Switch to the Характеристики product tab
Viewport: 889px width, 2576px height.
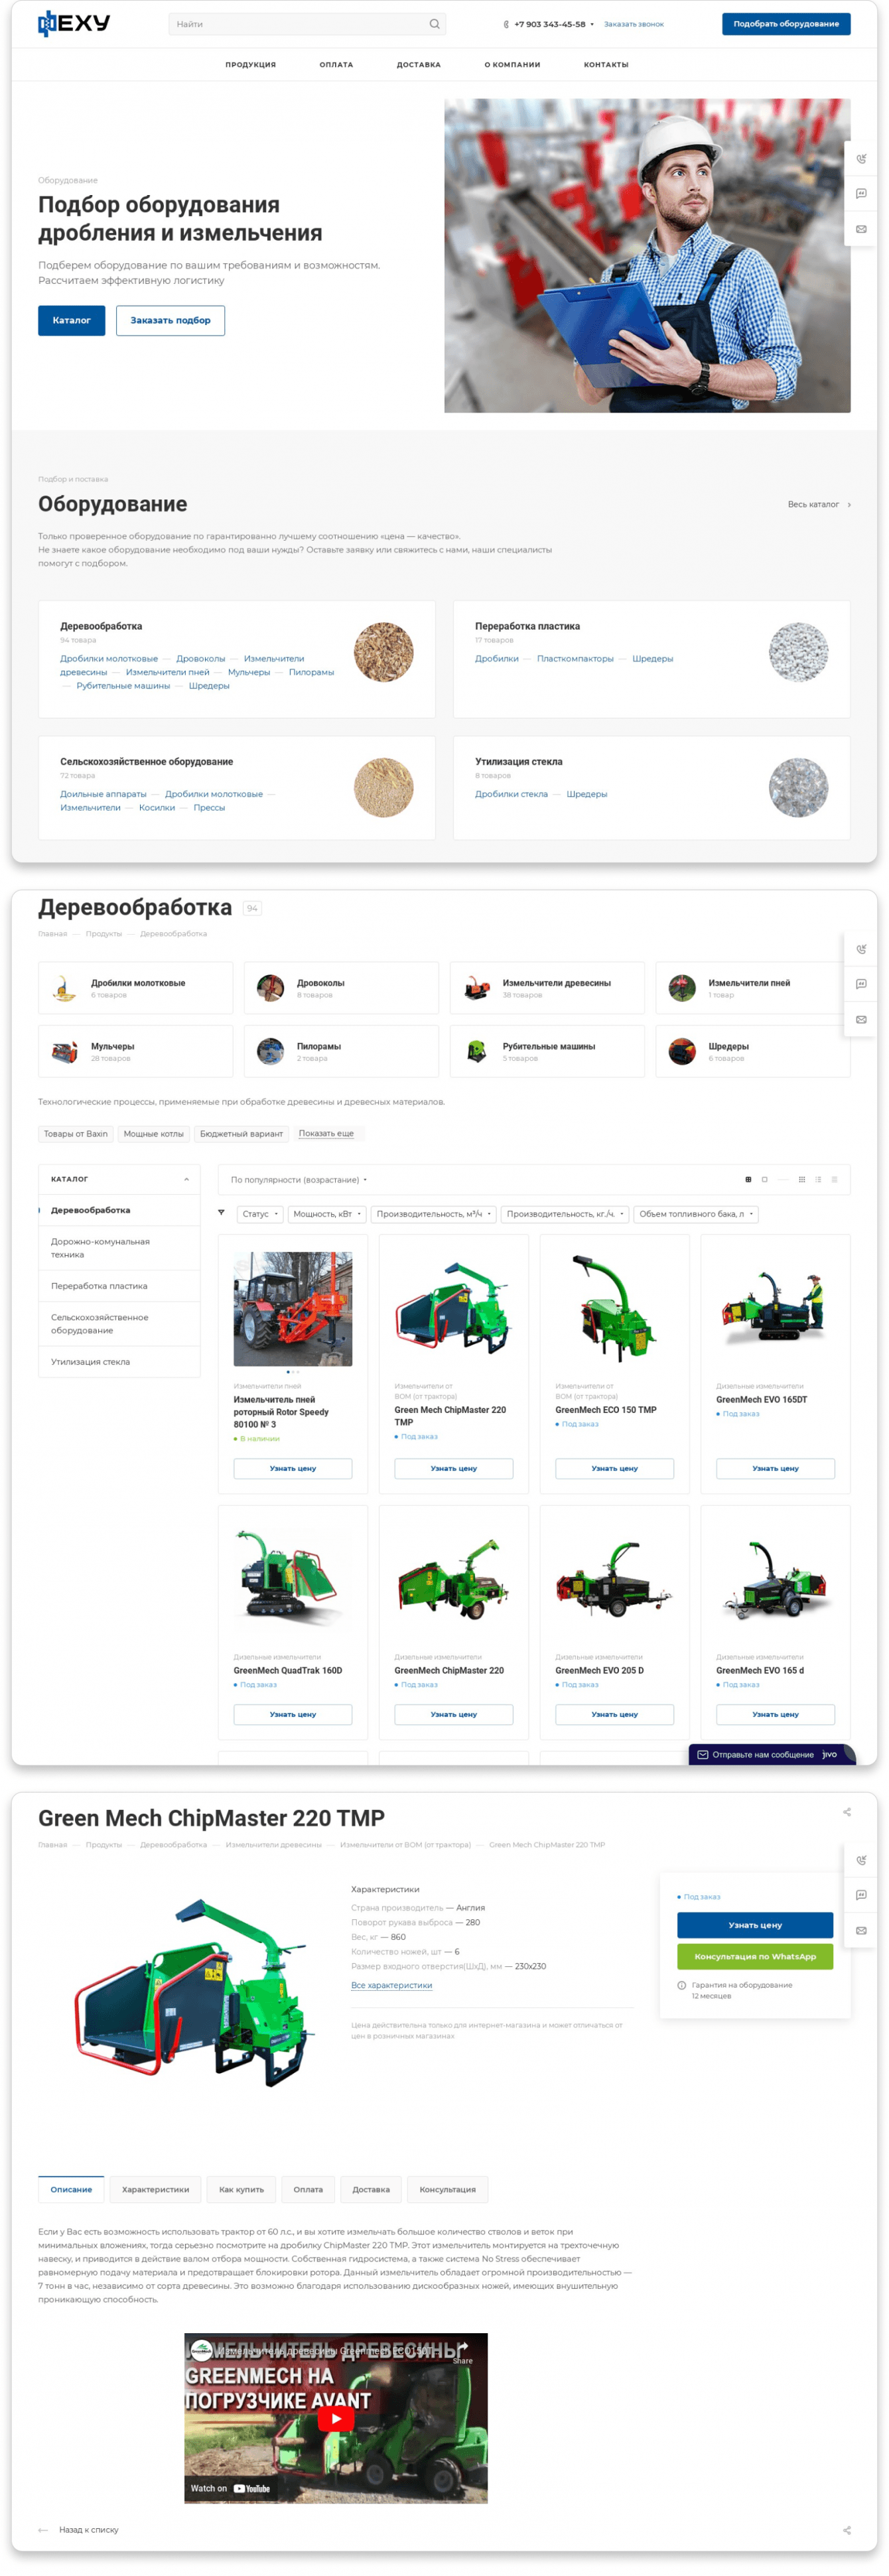(155, 2189)
